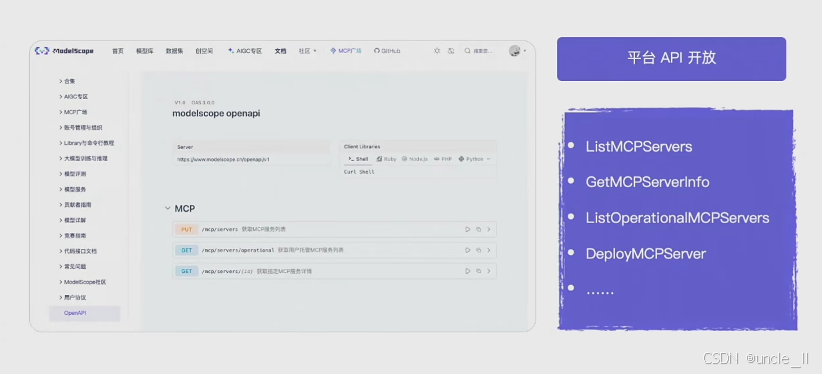Open the 社区 dropdown menu

tap(308, 51)
